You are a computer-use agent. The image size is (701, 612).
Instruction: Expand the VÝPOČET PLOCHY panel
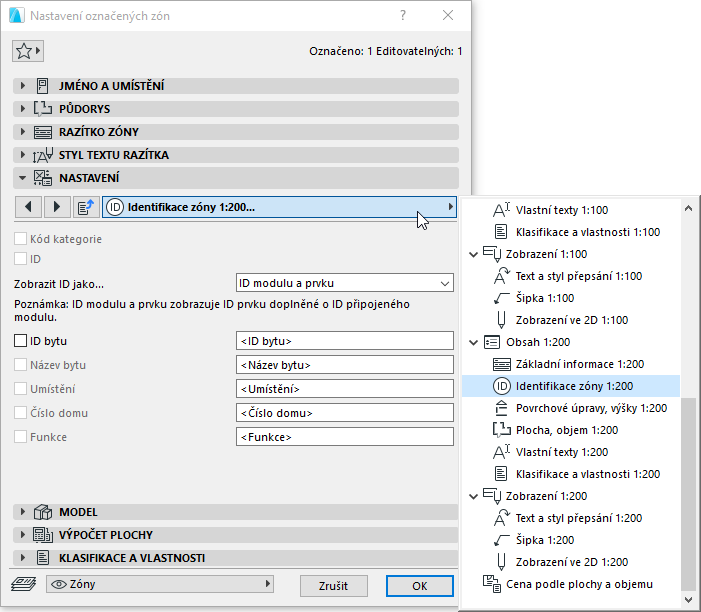[22, 535]
